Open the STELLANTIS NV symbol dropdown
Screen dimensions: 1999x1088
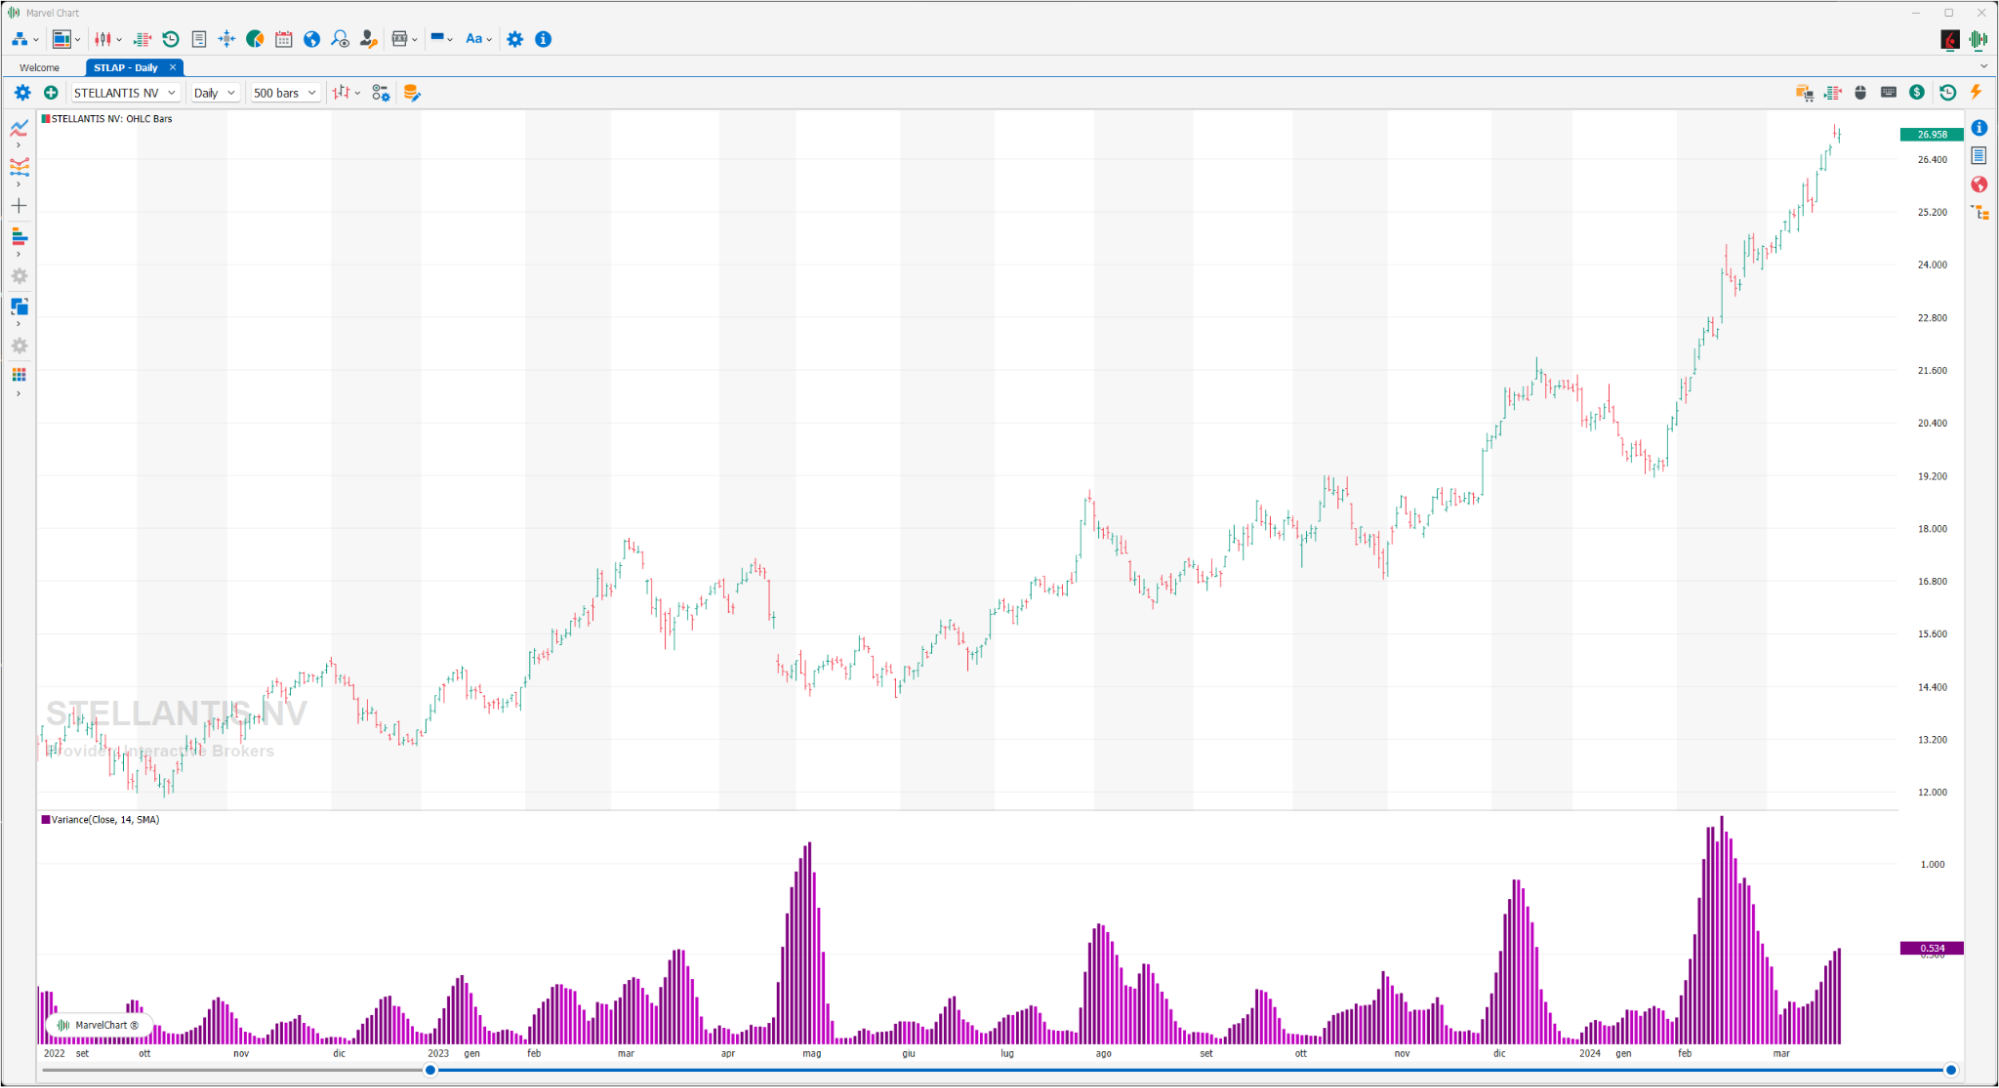[x=124, y=92]
